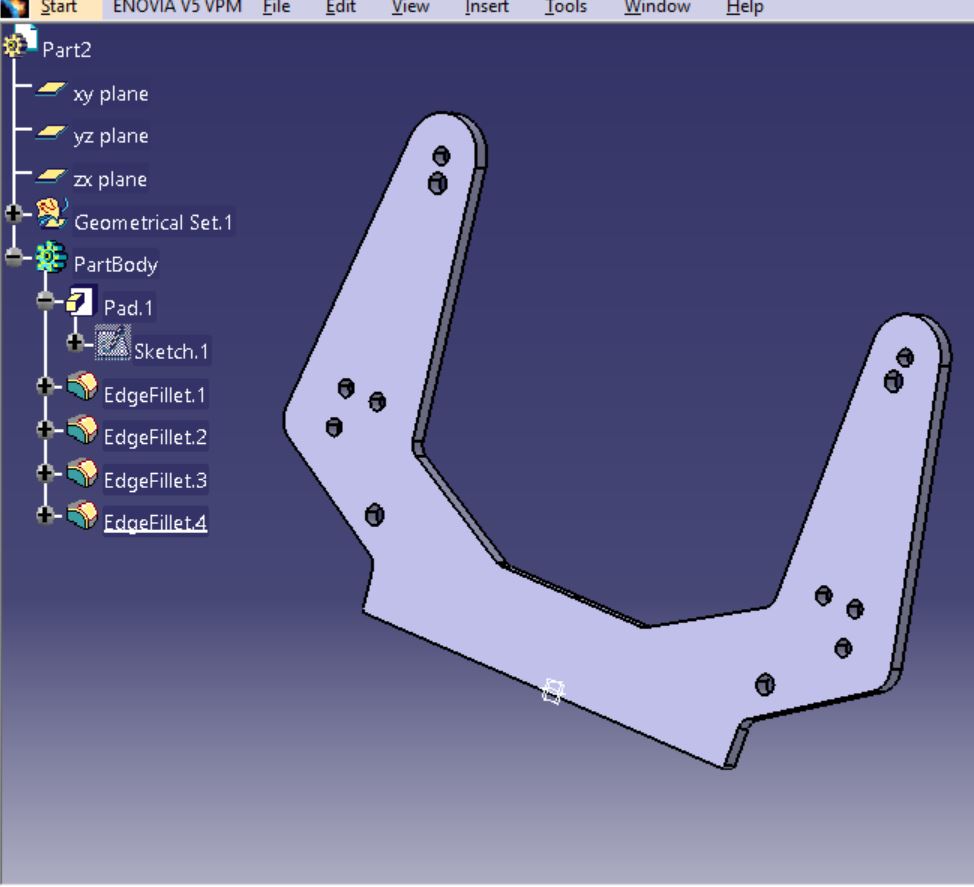Open the View menu
This screenshot has width=974, height=887.
411,7
